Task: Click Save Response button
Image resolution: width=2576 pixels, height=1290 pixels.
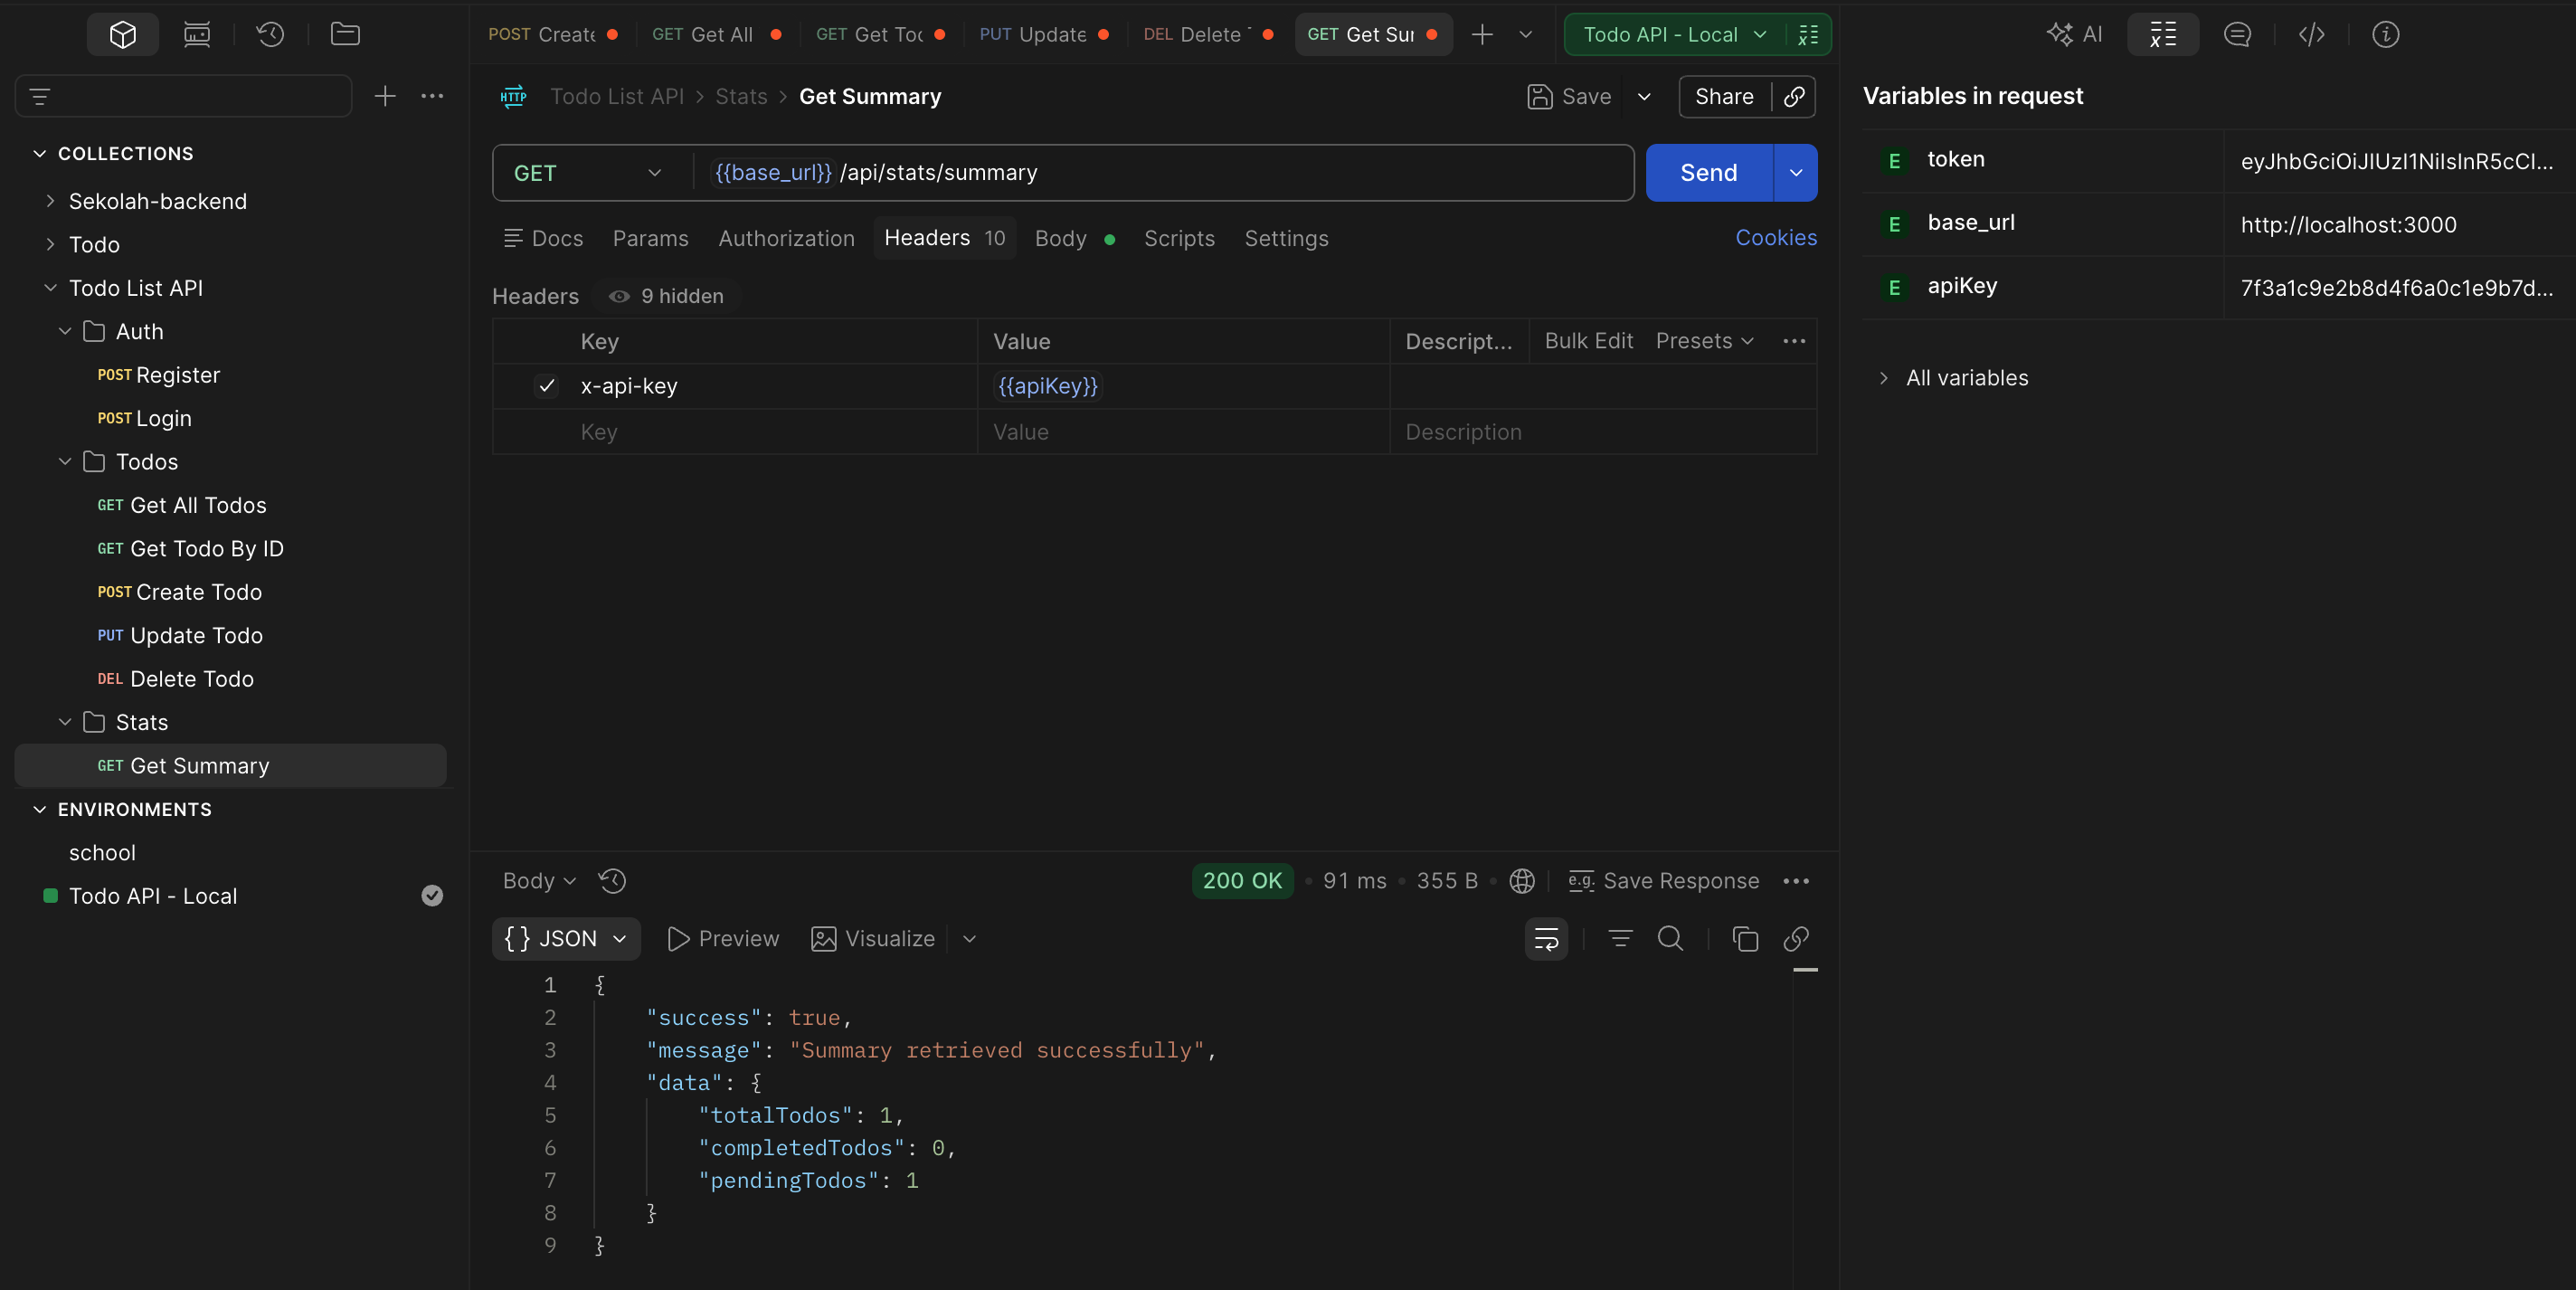Action: [x=1663, y=880]
